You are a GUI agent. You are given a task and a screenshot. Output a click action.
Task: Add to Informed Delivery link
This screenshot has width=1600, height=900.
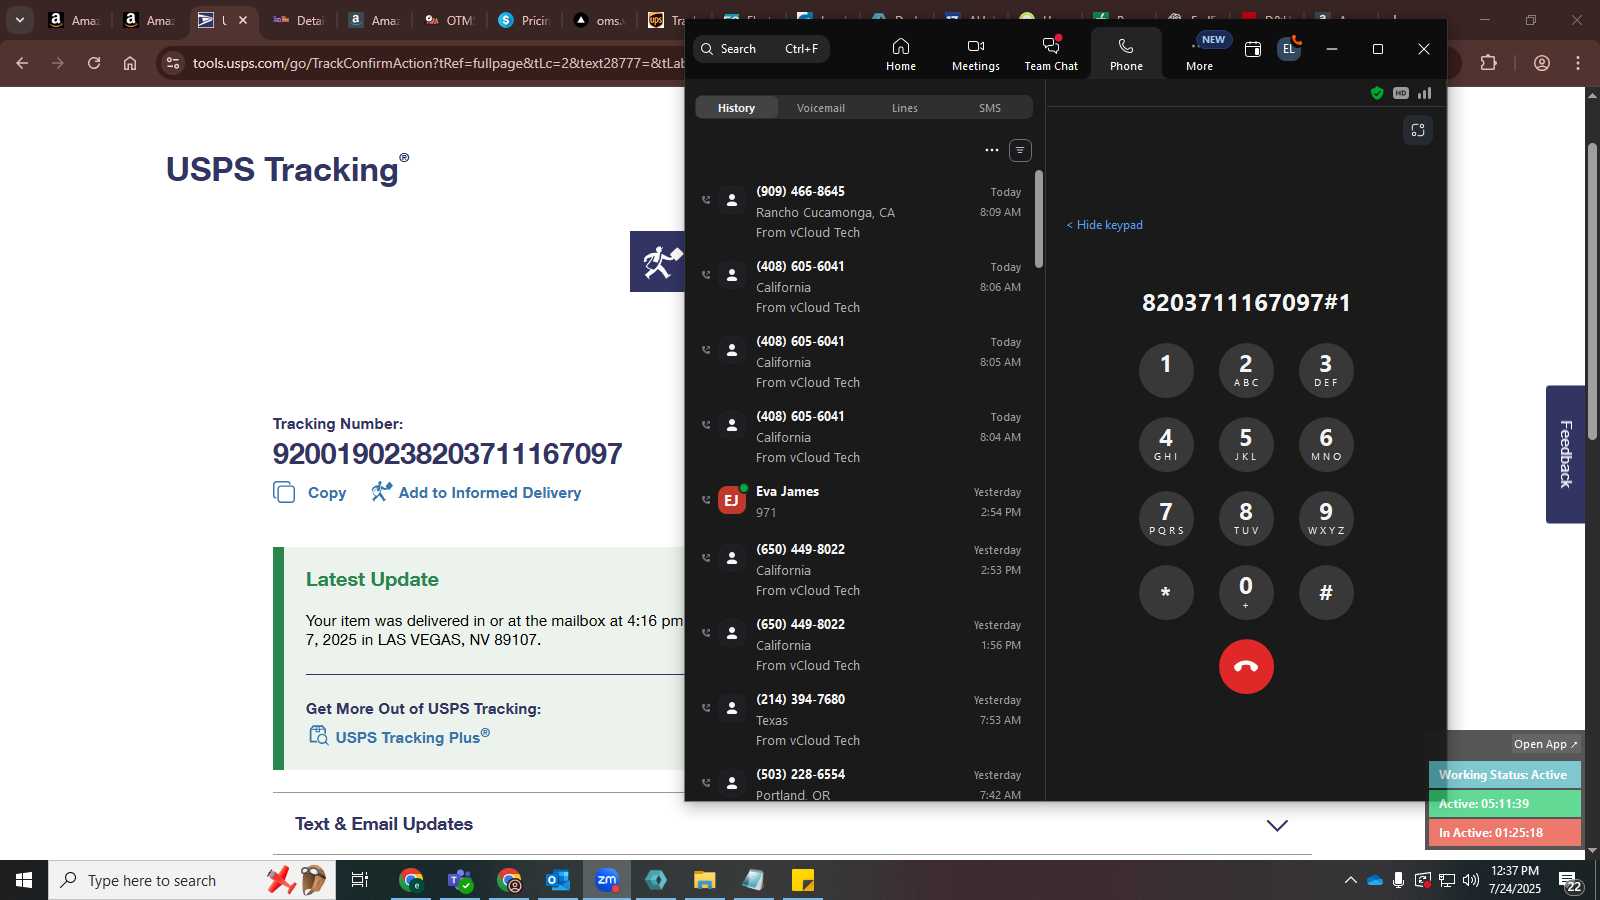coord(476,492)
